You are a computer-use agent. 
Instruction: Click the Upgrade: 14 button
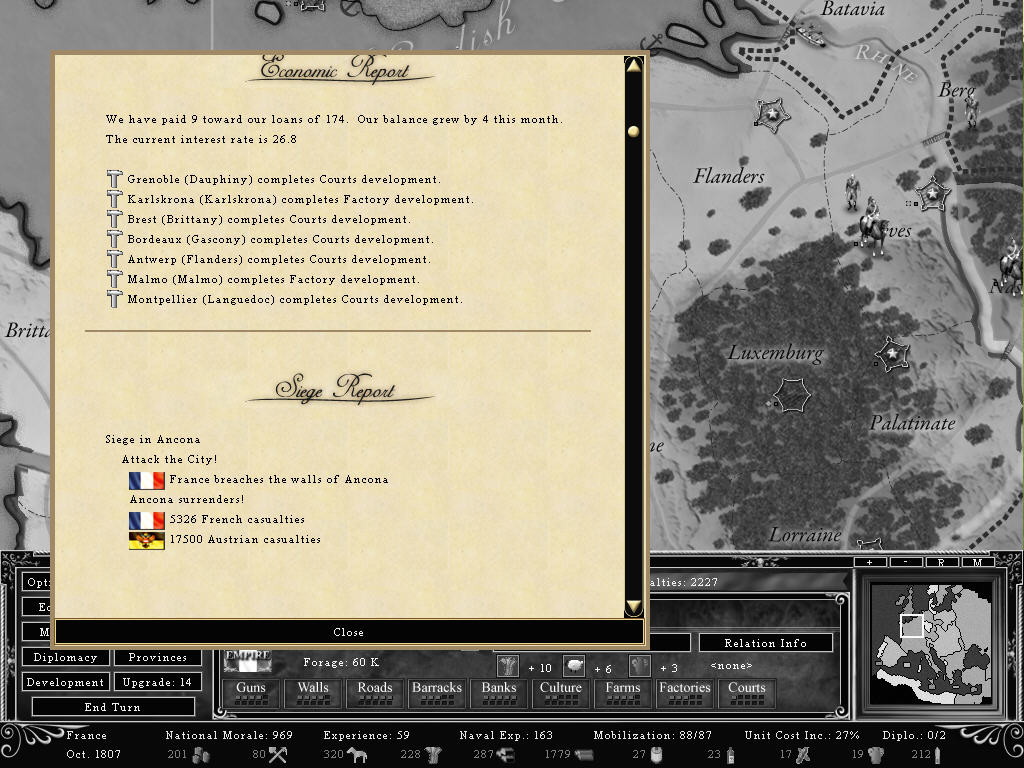(157, 682)
